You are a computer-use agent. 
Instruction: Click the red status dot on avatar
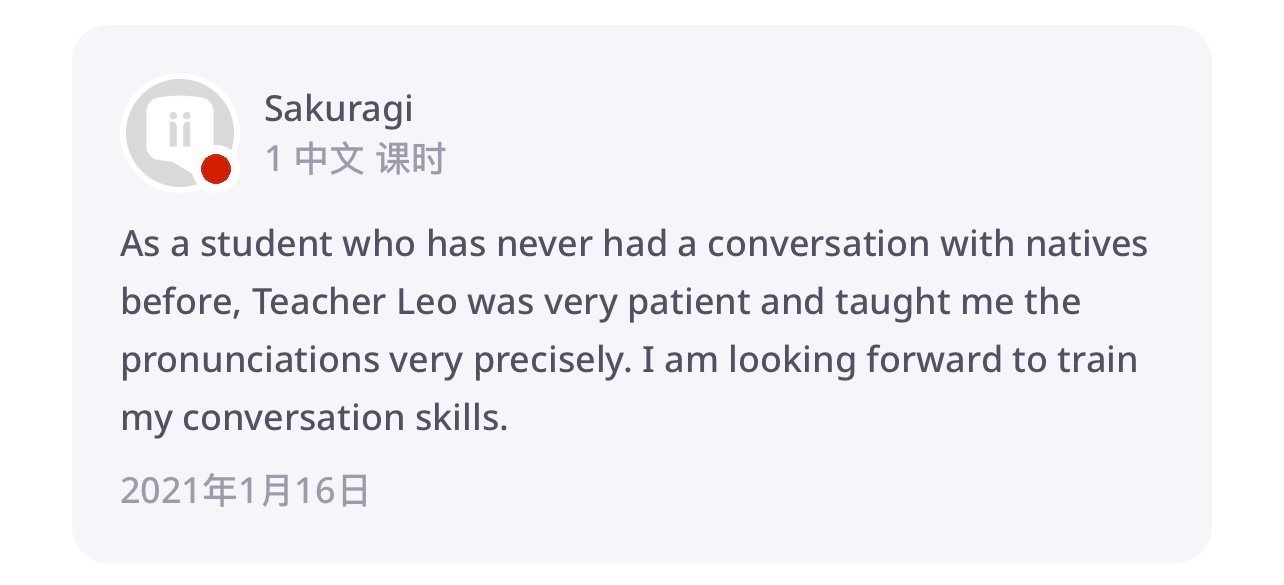[x=215, y=169]
